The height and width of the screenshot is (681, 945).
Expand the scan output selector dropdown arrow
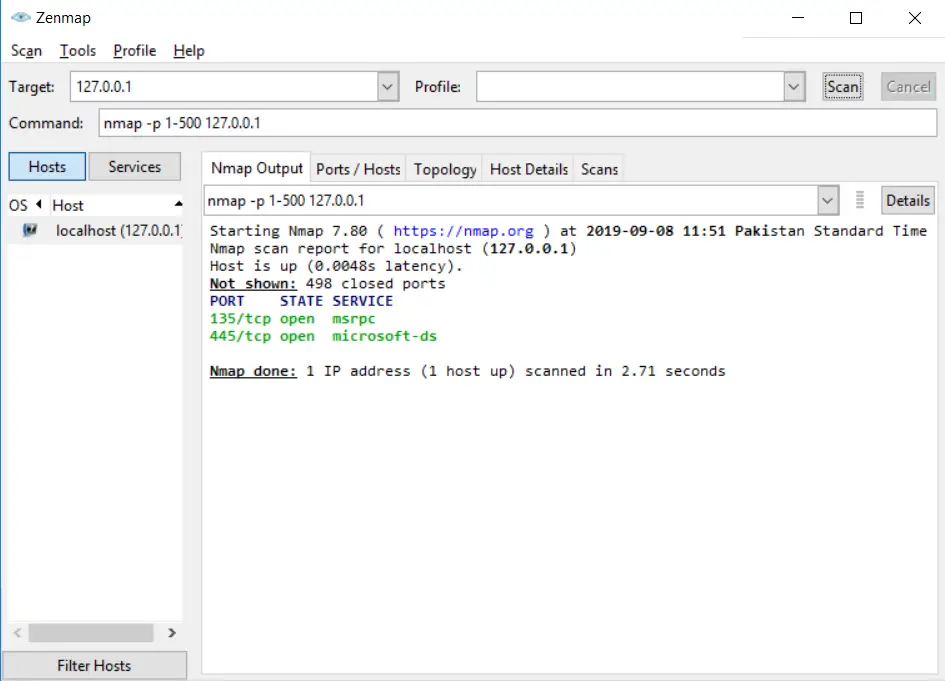pos(827,201)
